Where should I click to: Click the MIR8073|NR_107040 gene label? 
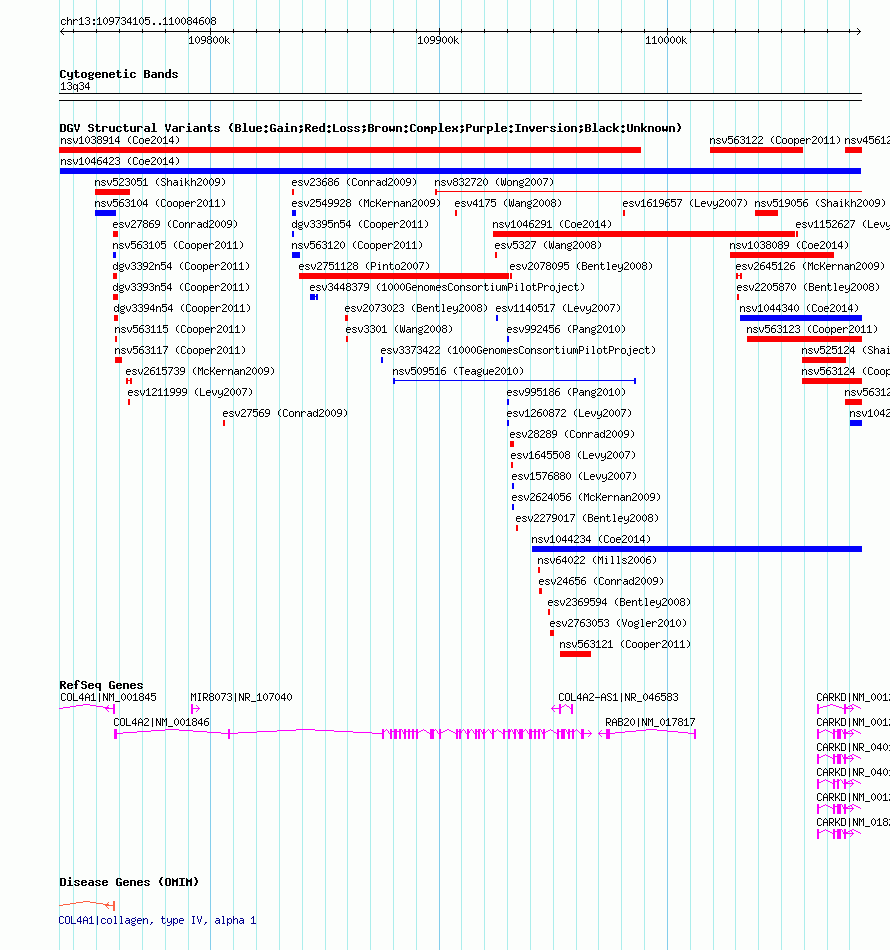point(241,697)
